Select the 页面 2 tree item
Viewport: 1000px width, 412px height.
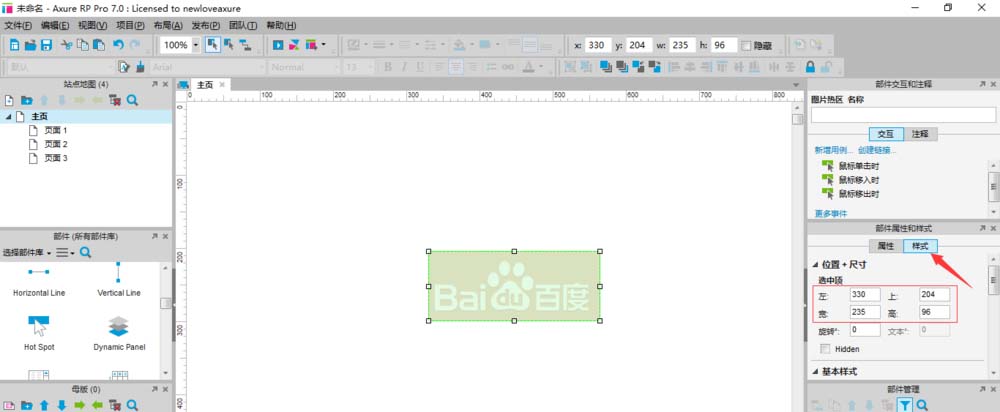pyautogui.click(x=55, y=144)
